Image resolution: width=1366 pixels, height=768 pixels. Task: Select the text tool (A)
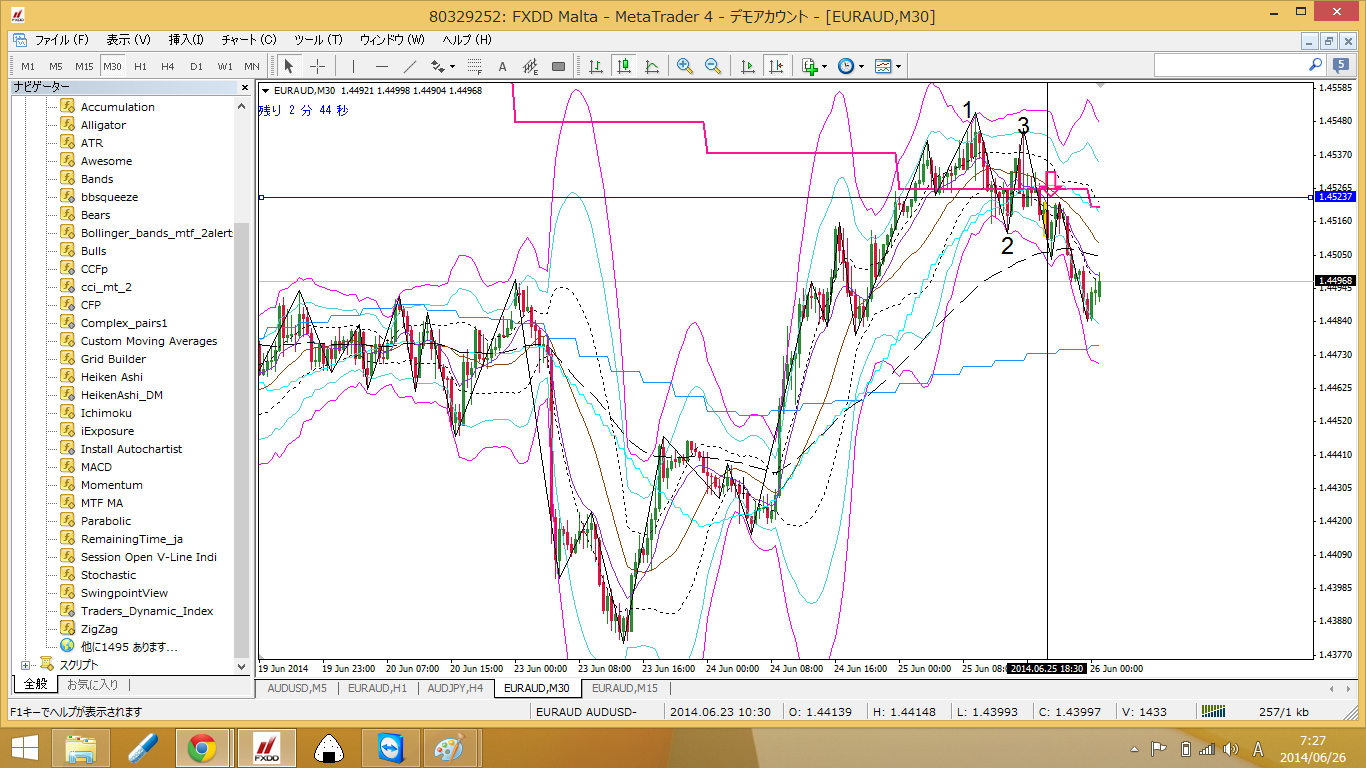click(502, 66)
